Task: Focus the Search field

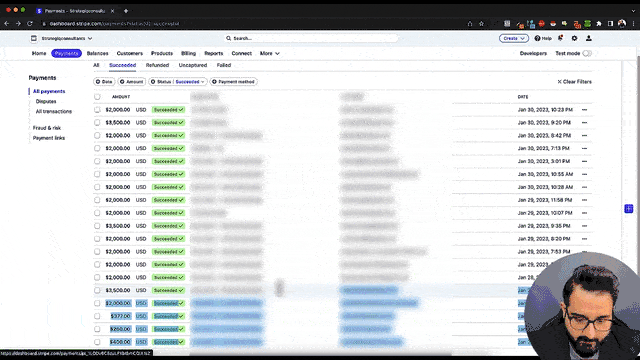Action: (312, 38)
